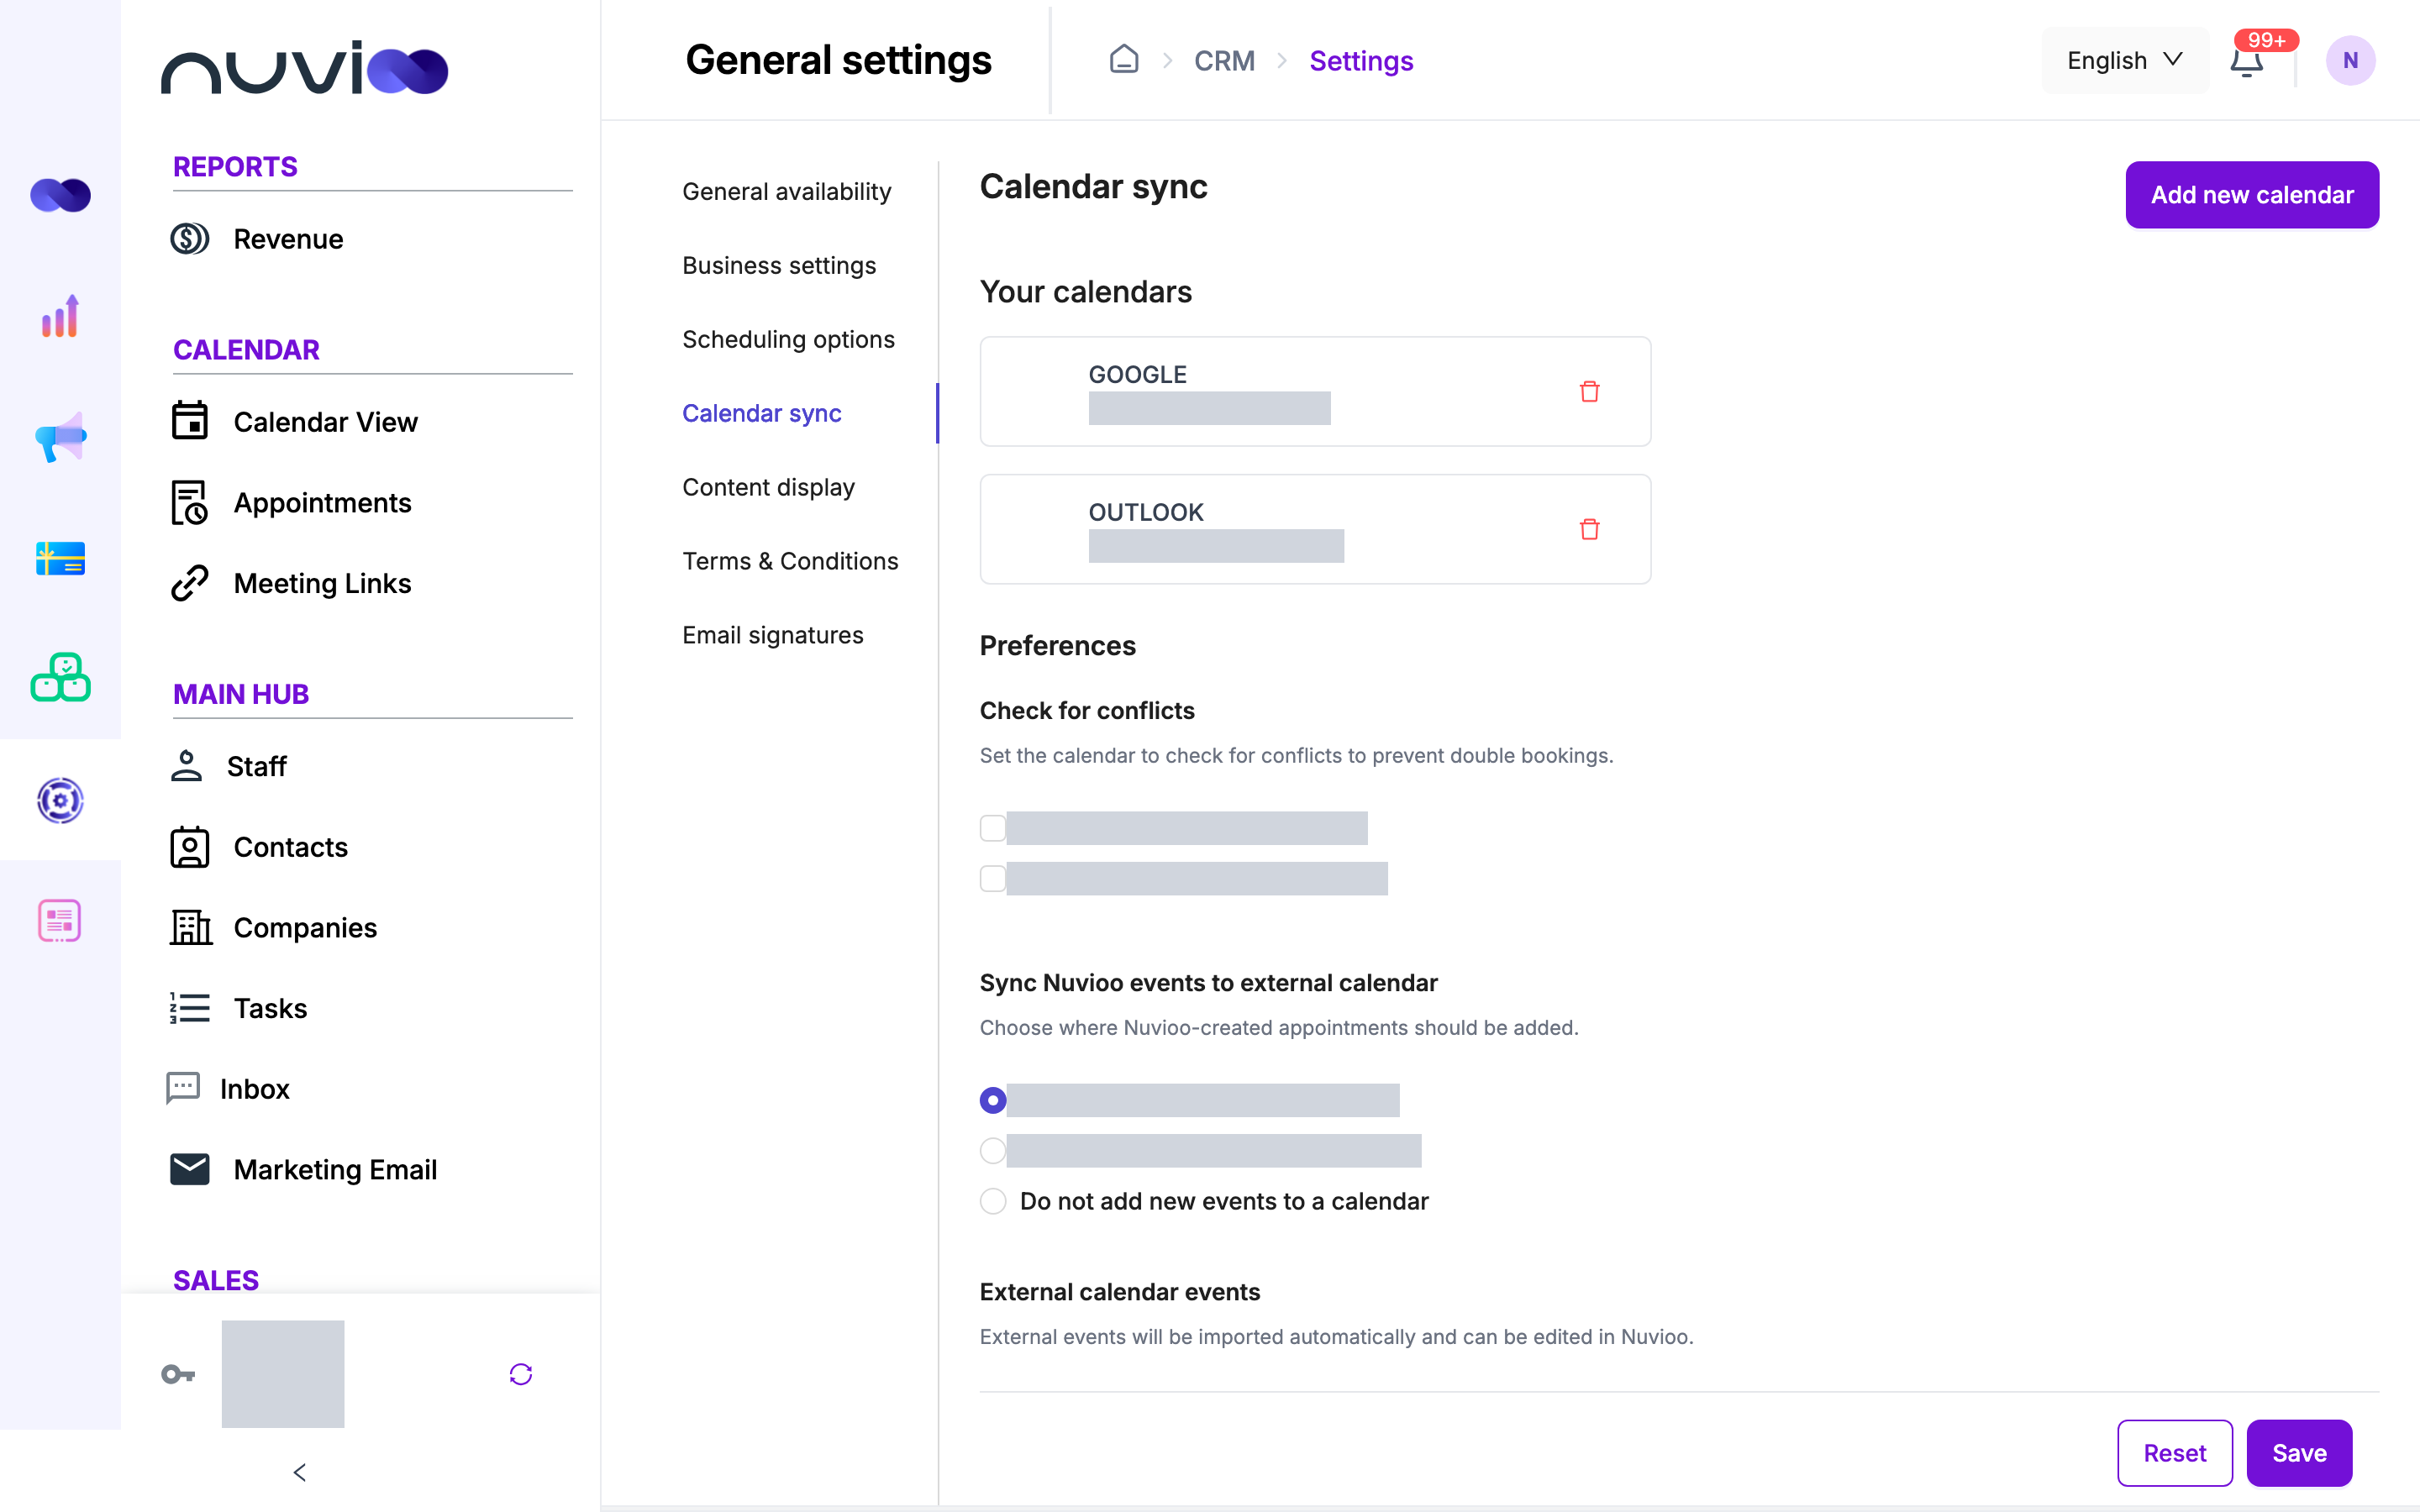Delete the OUTLOOK calendar
This screenshot has height=1512, width=2420.
[x=1589, y=529]
